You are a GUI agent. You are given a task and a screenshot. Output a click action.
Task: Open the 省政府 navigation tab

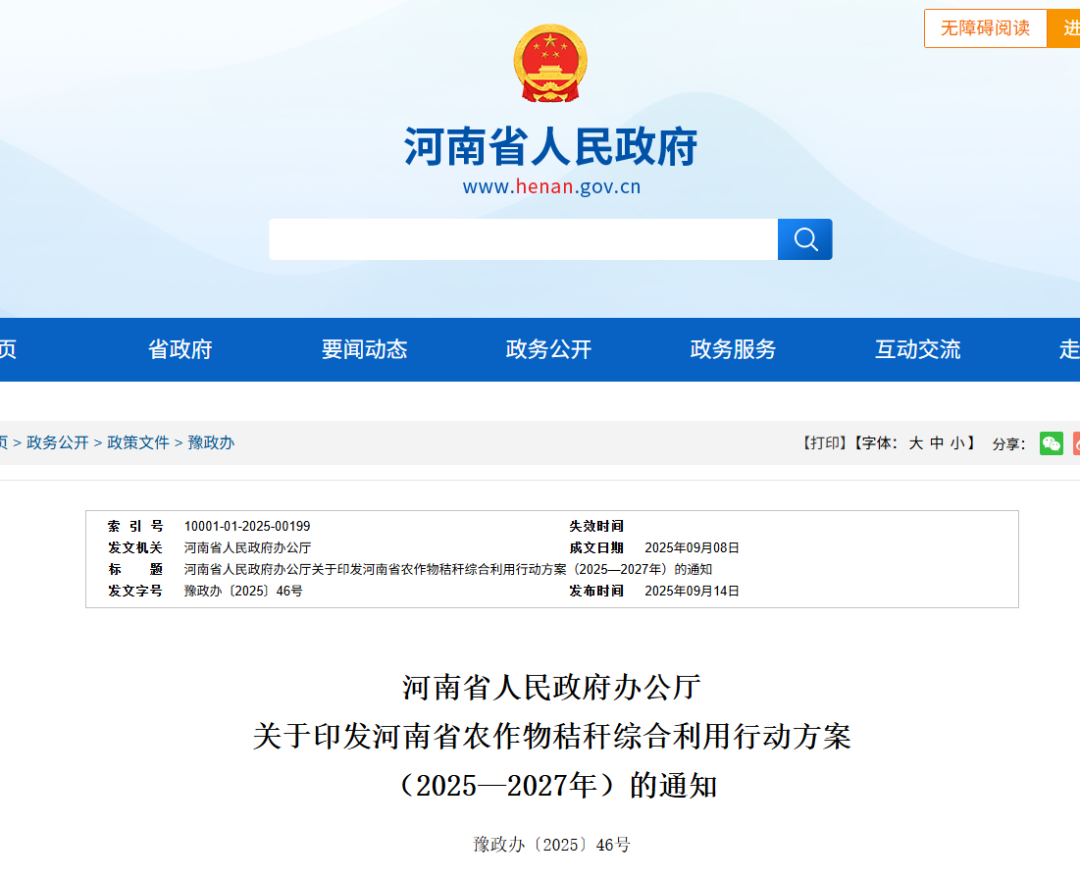pos(180,349)
